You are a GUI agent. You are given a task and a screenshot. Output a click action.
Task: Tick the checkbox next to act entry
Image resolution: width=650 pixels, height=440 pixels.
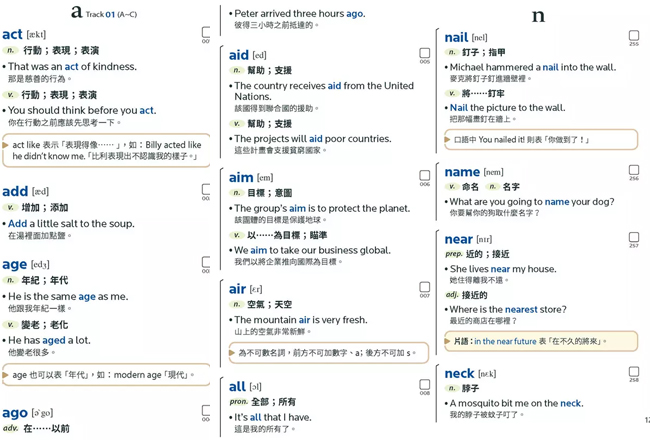tap(206, 32)
